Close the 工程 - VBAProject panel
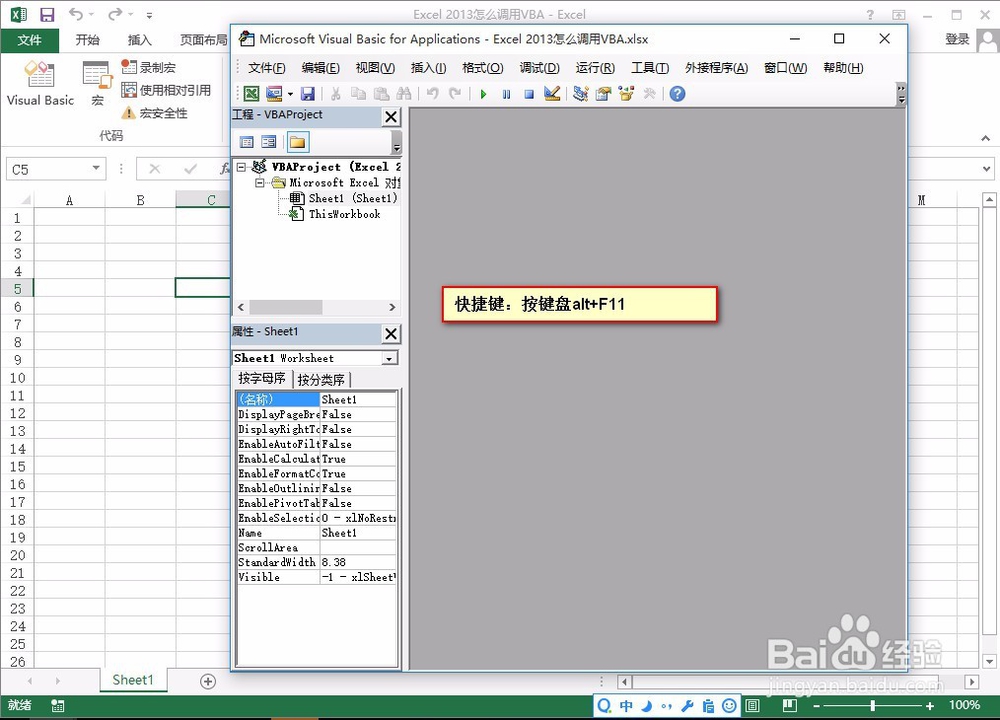1000x720 pixels. (x=391, y=117)
